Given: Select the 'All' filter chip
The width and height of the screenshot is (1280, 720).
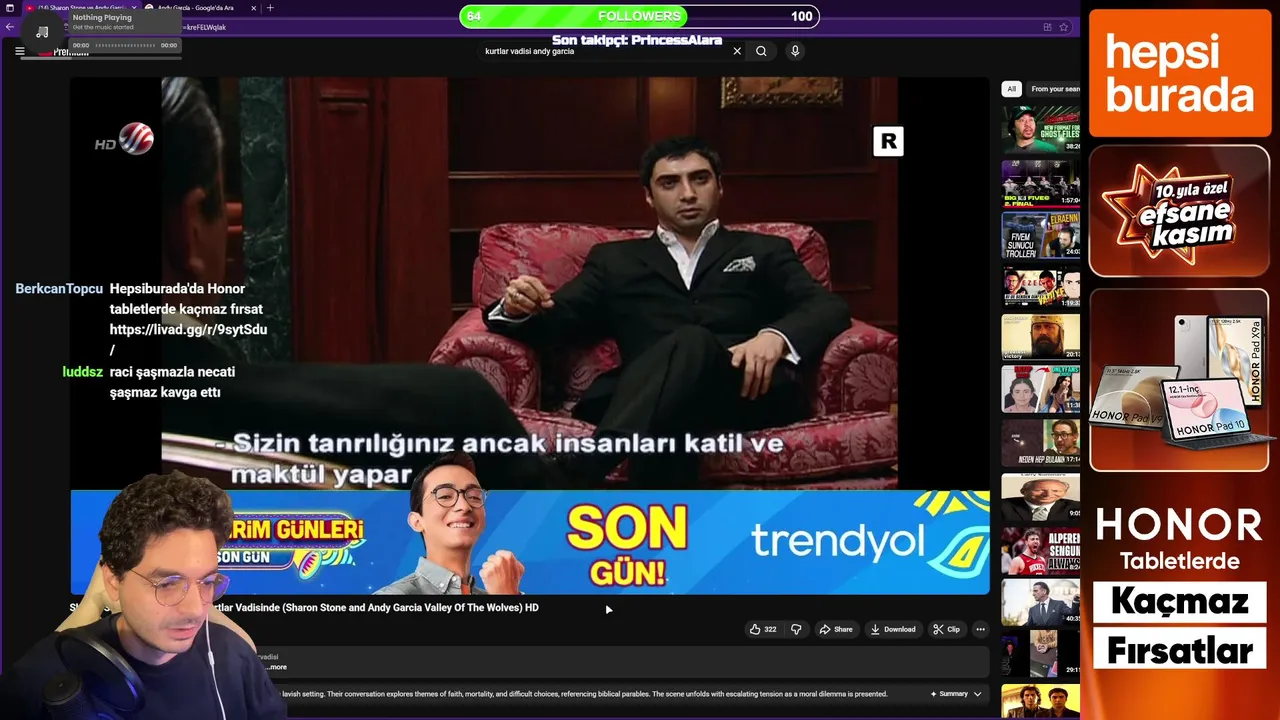Looking at the screenshot, I should pos(1011,89).
